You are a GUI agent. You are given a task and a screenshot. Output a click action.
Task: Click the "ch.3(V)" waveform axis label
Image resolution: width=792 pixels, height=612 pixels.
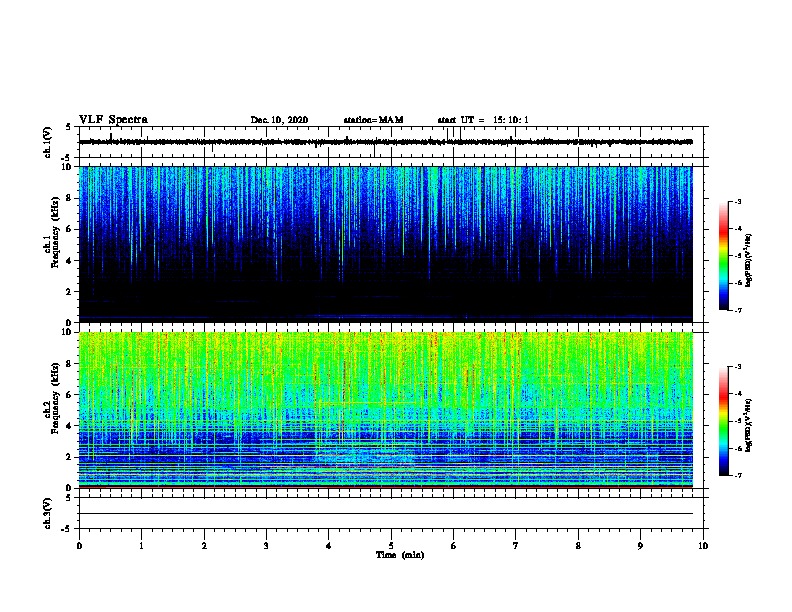click(48, 513)
